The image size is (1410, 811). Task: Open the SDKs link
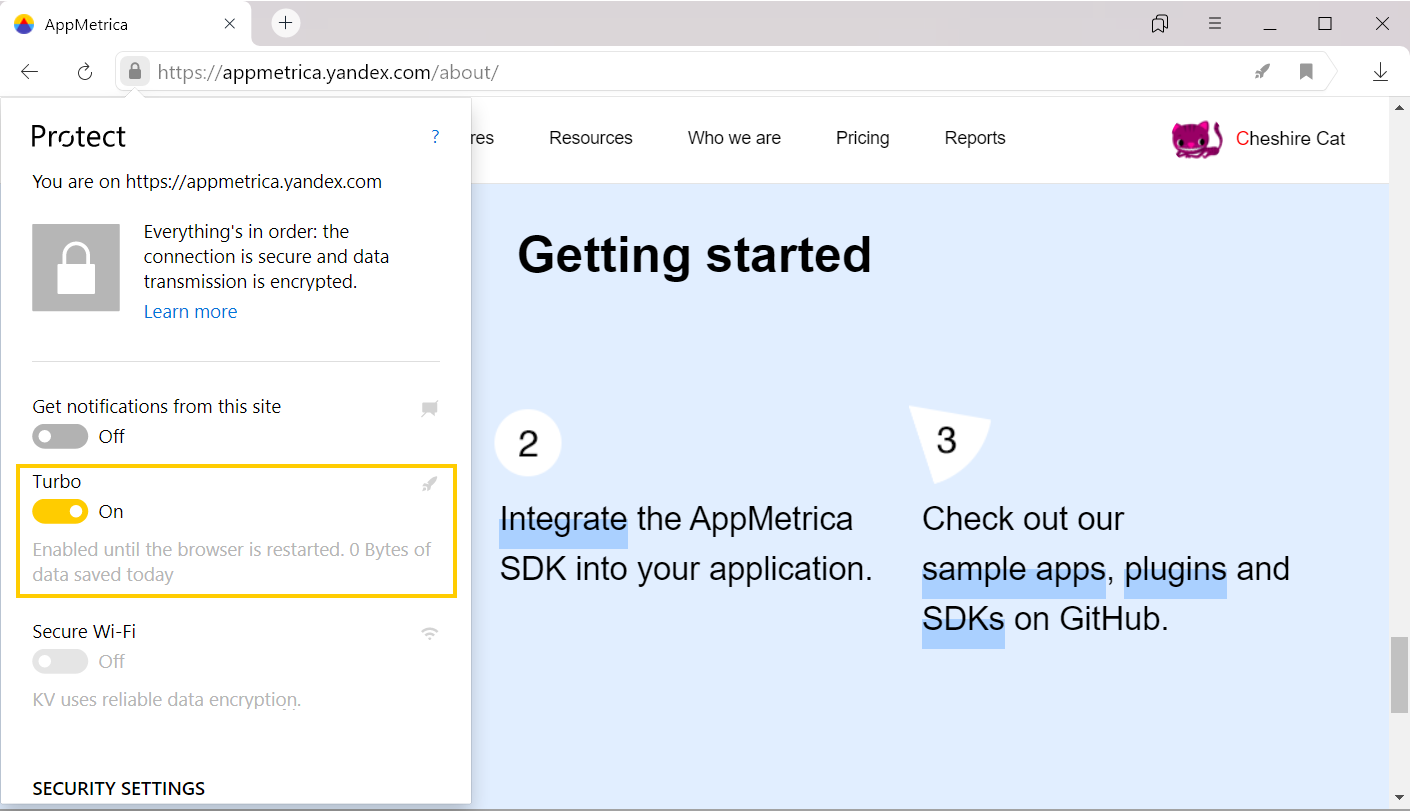(x=963, y=619)
